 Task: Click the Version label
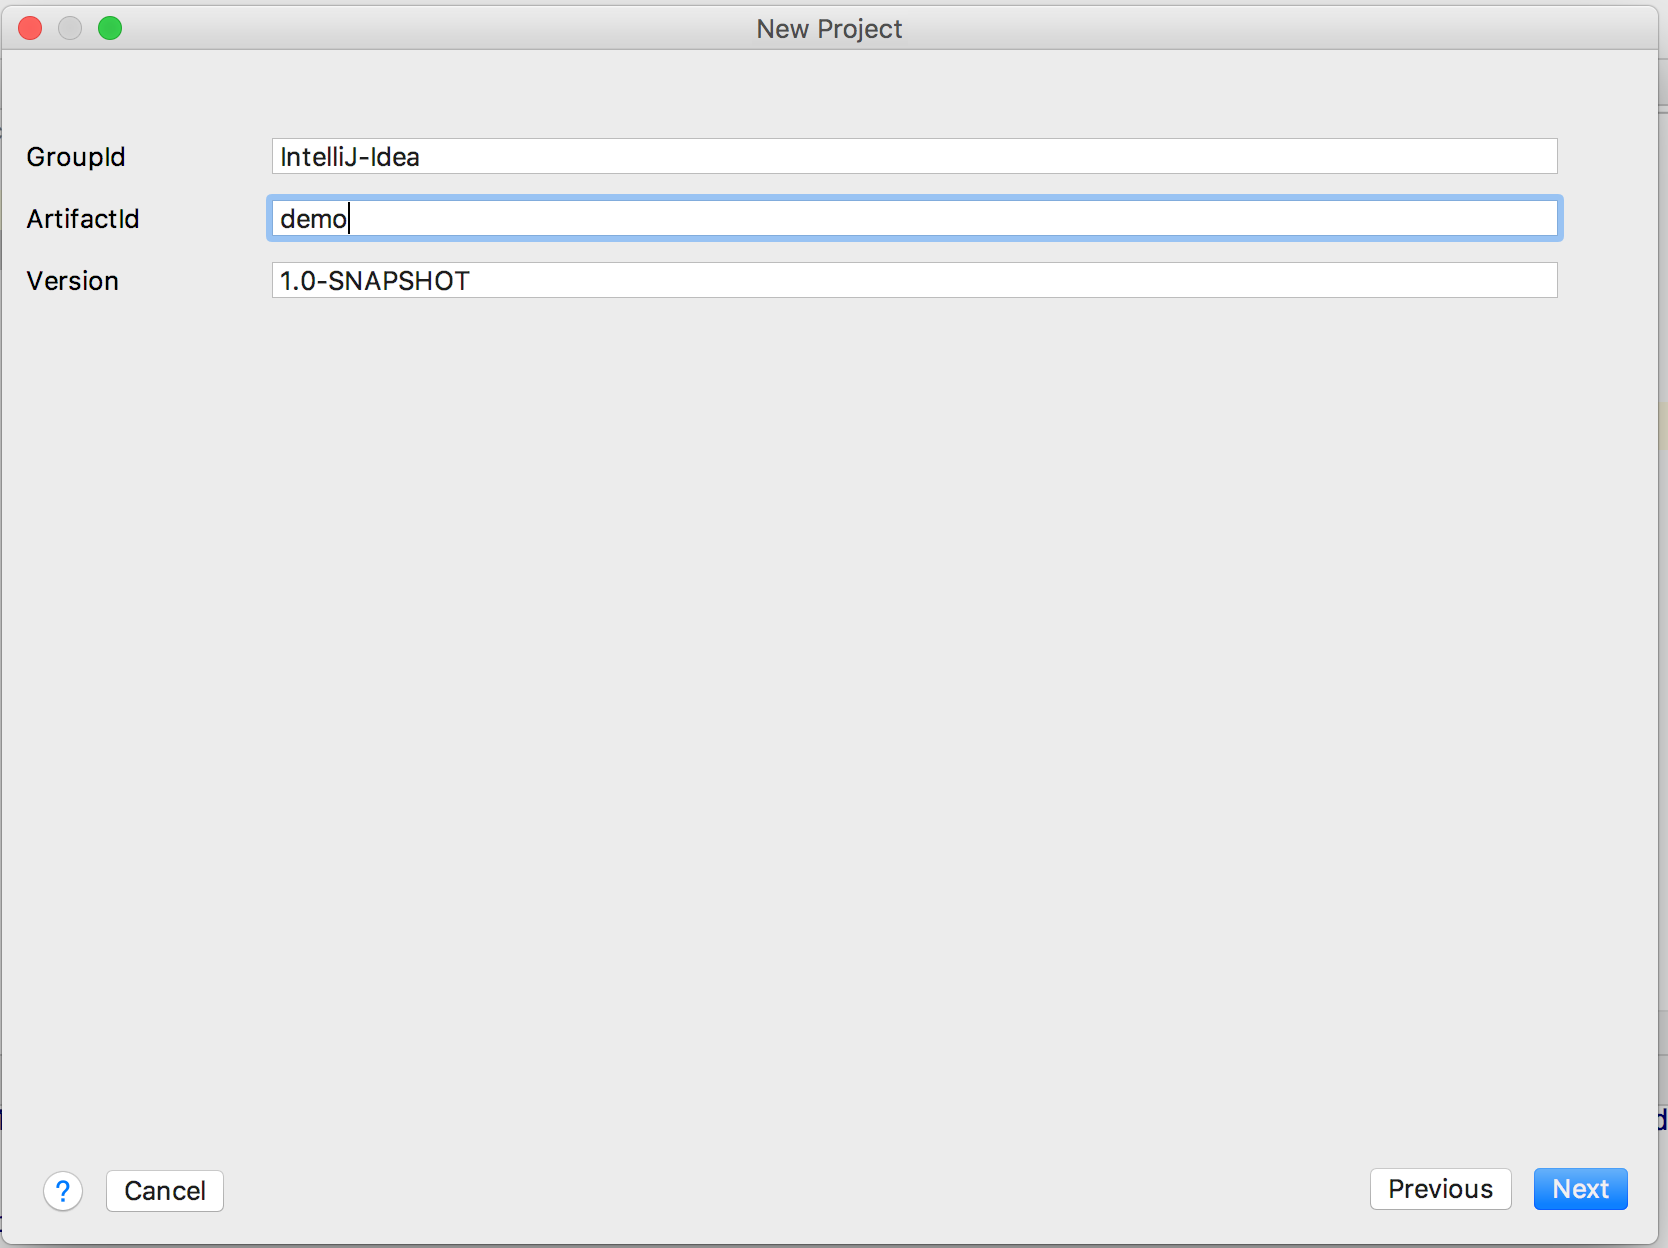click(x=73, y=281)
